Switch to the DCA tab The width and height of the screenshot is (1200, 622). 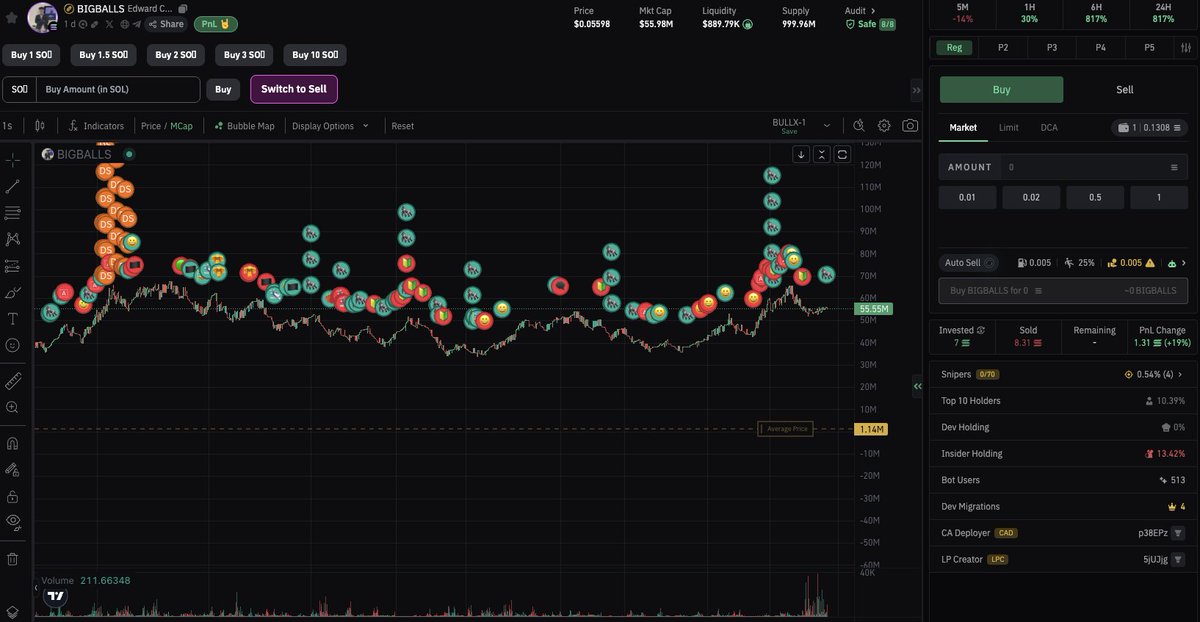click(1049, 128)
